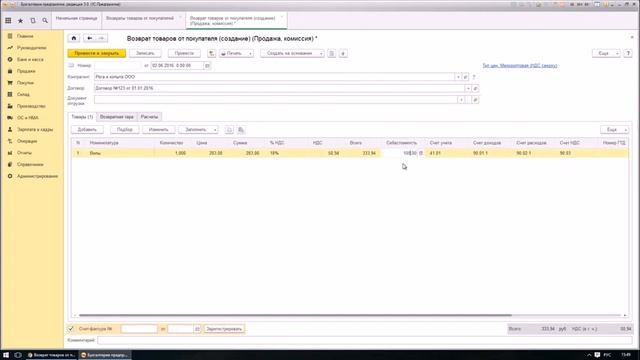Expand the Договор dropdown arrow

(x=468, y=88)
